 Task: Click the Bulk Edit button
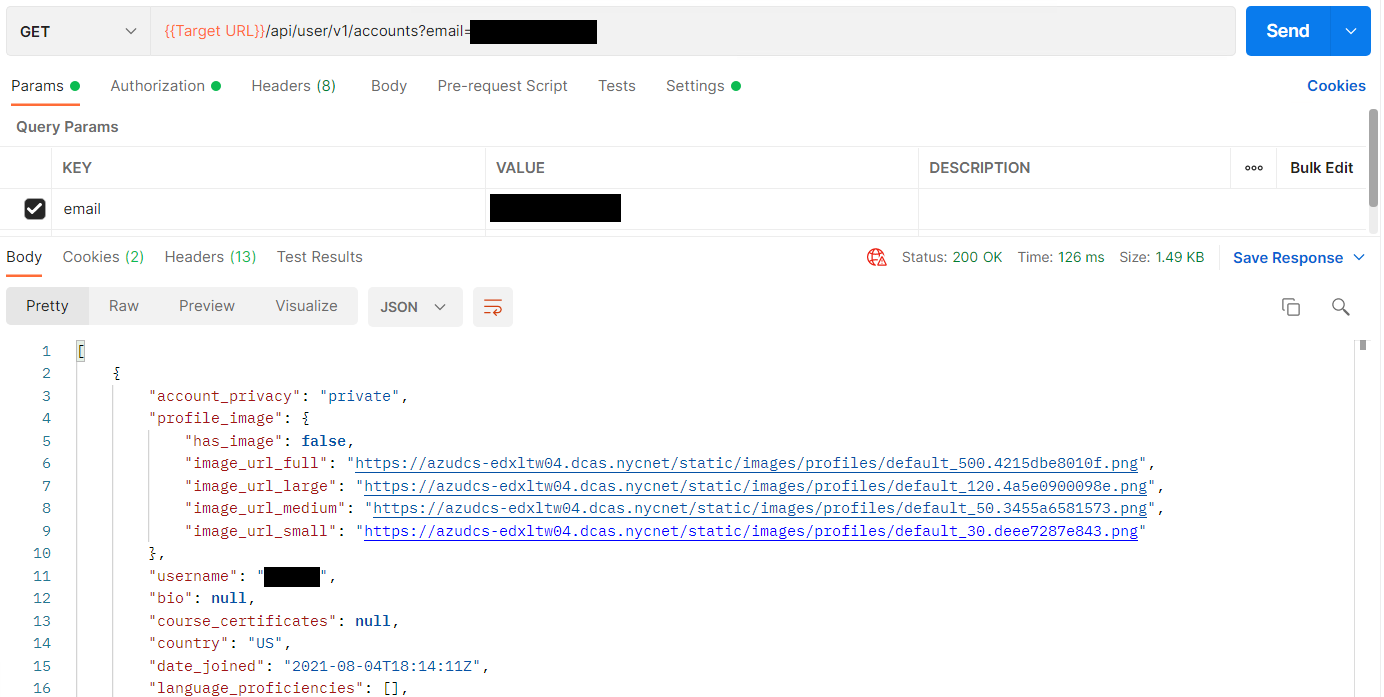[x=1321, y=168]
